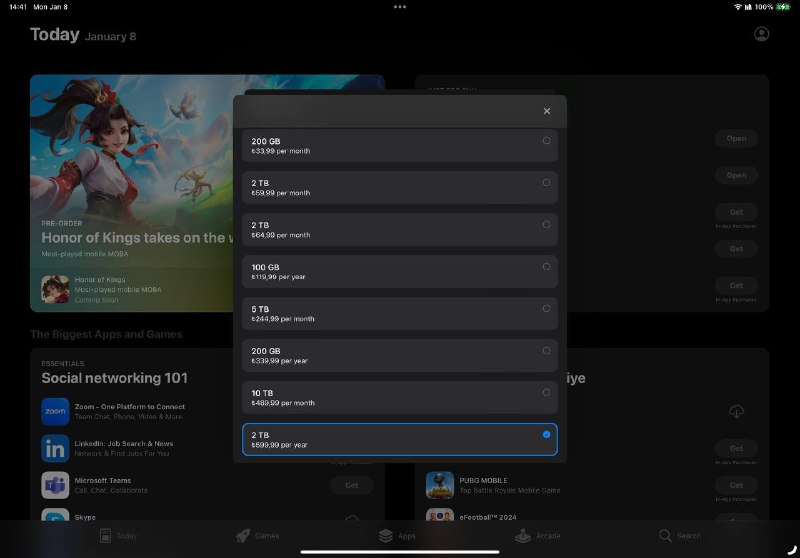Viewport: 800px width, 558px height.
Task: Switch to the Apps tab
Action: click(397, 536)
